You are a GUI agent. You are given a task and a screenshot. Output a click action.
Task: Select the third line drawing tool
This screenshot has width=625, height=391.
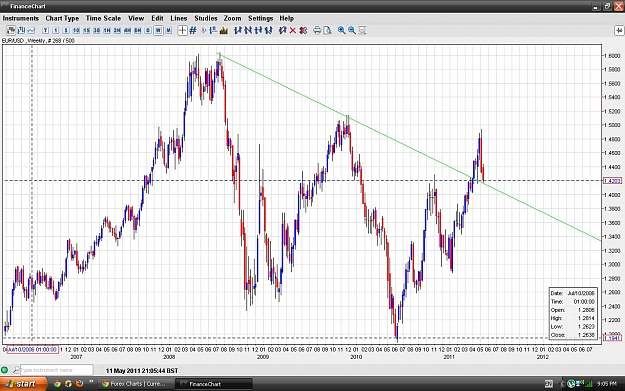coord(258,30)
